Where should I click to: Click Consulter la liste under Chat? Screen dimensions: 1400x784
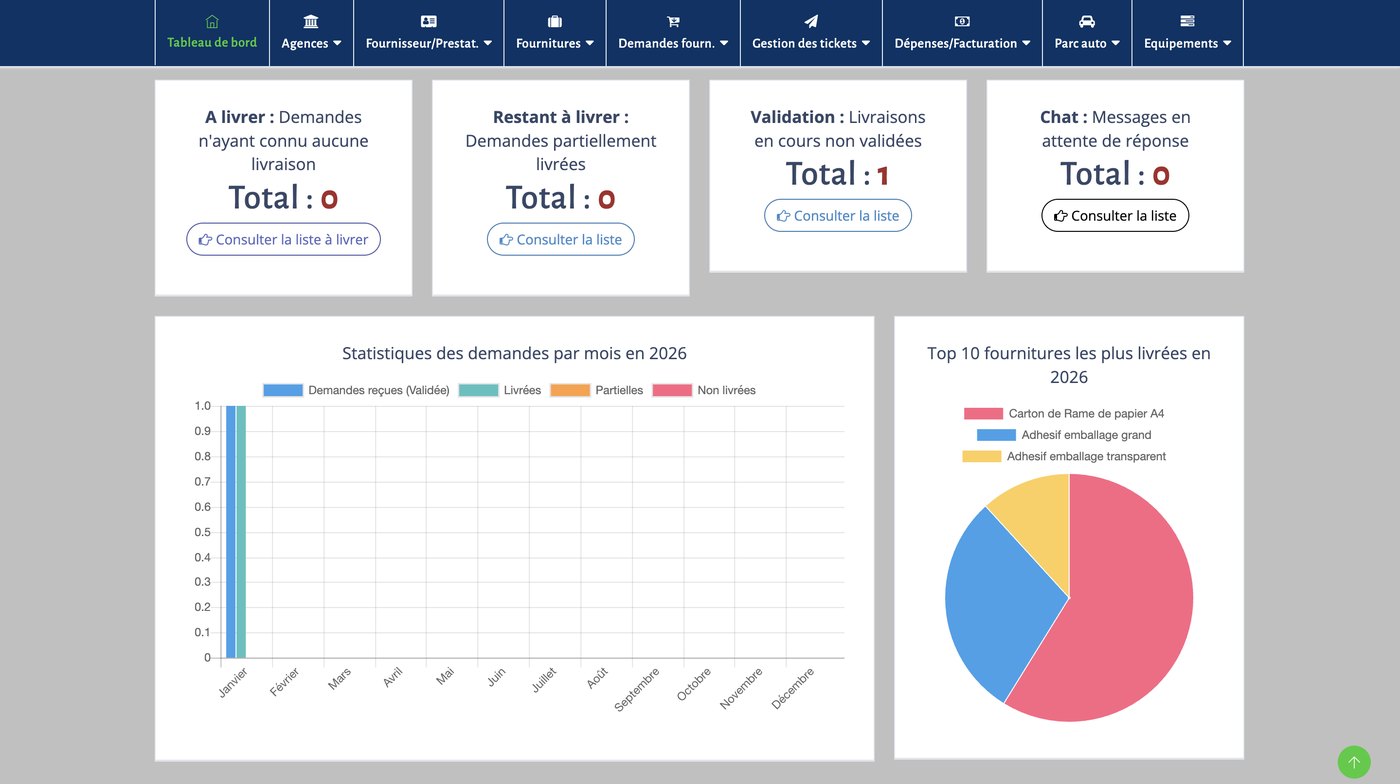[1115, 215]
